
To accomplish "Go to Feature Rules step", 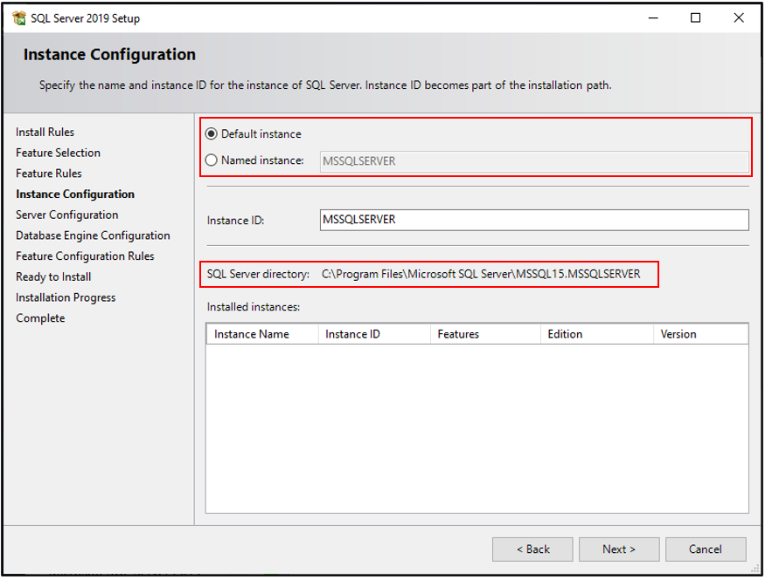I will pos(48,173).
